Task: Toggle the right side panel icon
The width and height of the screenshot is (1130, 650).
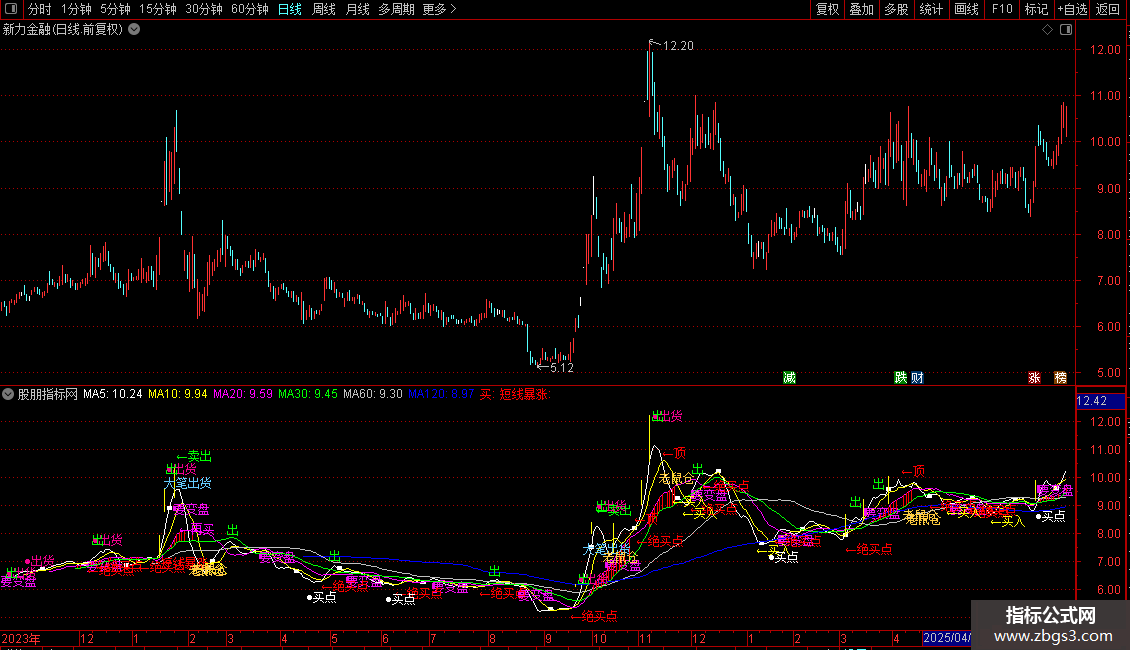Action: [1066, 30]
